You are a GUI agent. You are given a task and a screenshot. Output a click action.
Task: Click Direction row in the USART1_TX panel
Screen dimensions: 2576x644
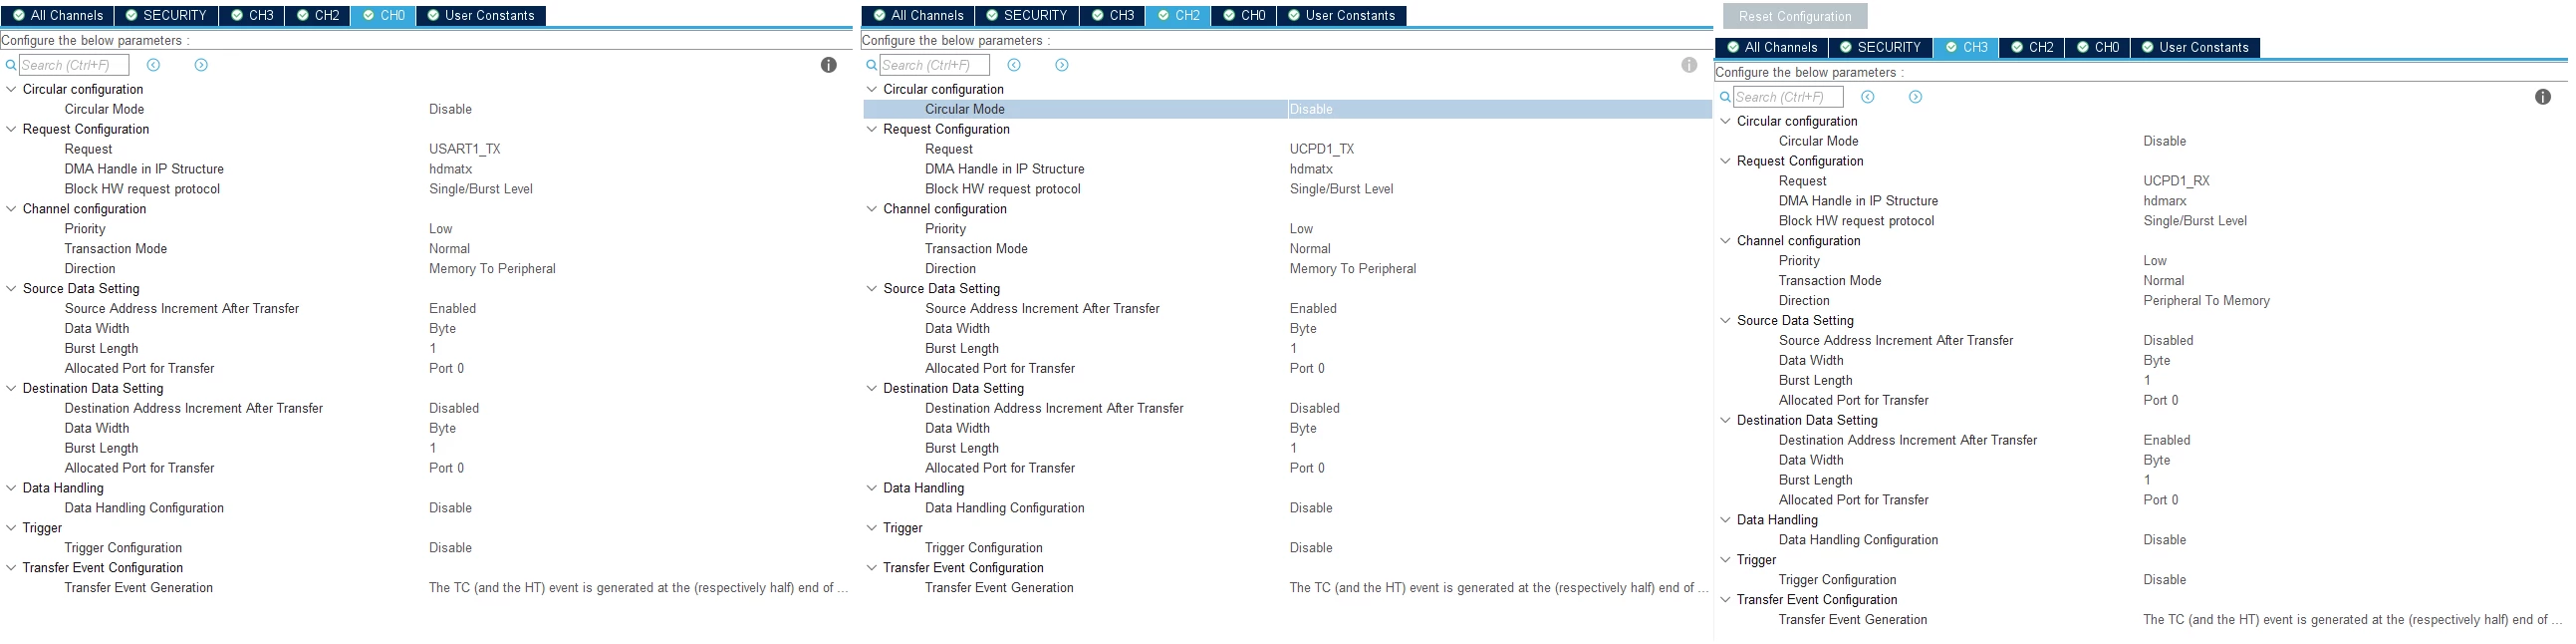[426, 269]
